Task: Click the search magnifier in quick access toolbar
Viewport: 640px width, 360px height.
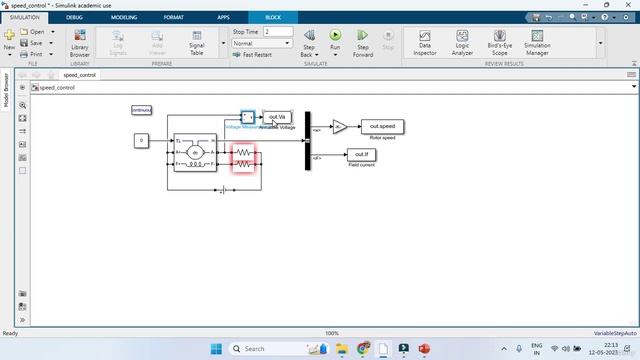Action: point(572,17)
